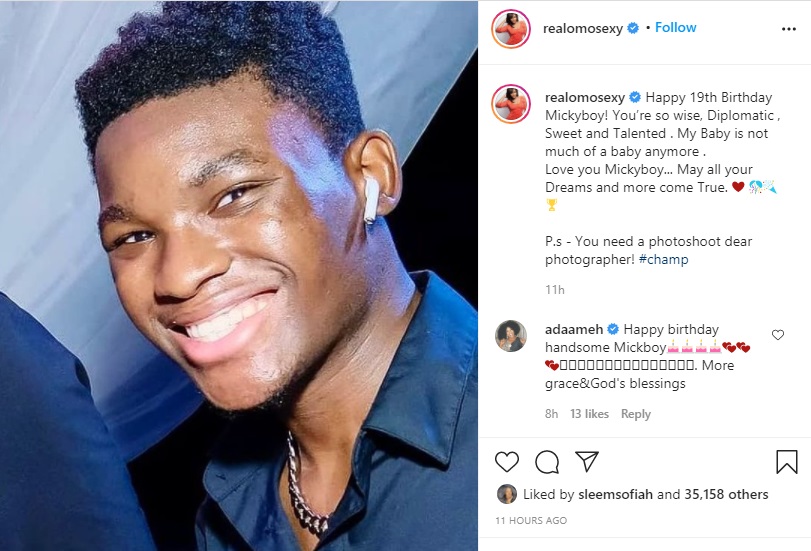The height and width of the screenshot is (551, 811).
Task: View the 13 likes on comment
Action: (589, 414)
